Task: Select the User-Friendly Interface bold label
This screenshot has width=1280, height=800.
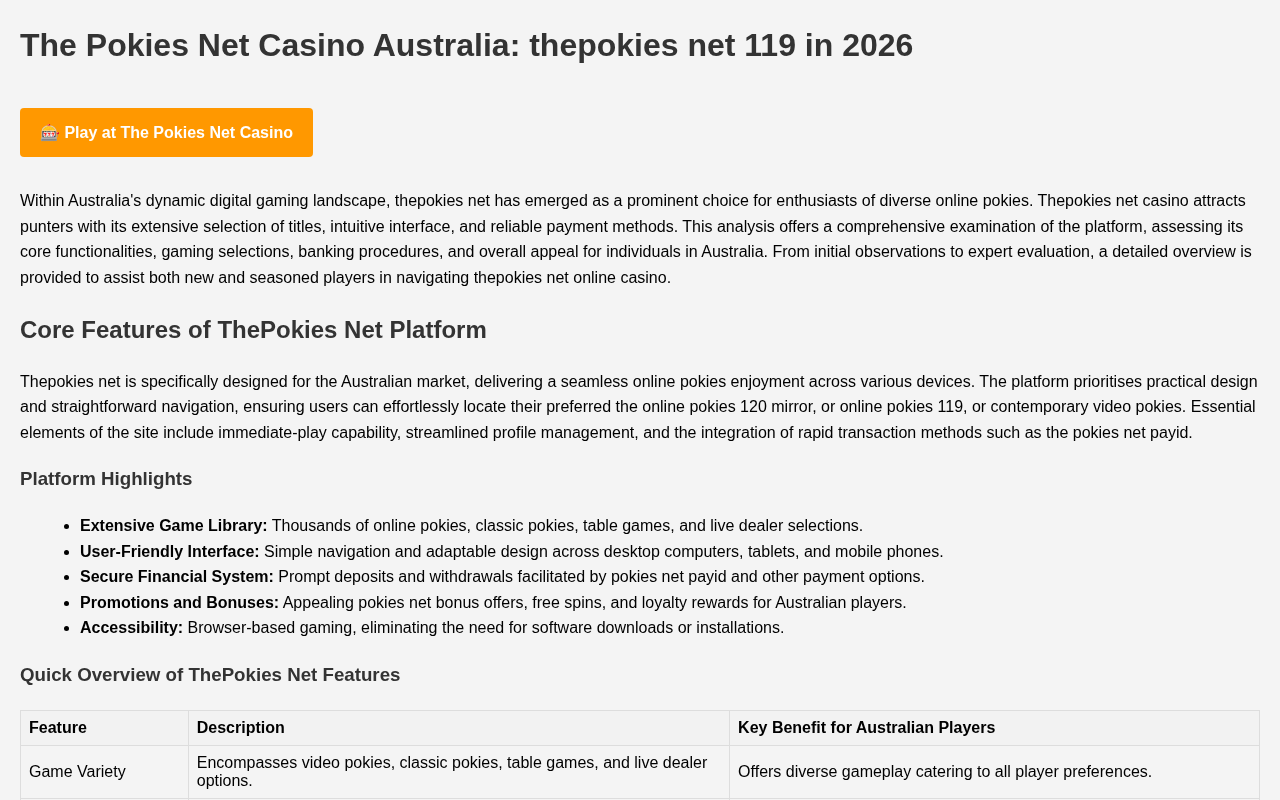Action: point(169,552)
